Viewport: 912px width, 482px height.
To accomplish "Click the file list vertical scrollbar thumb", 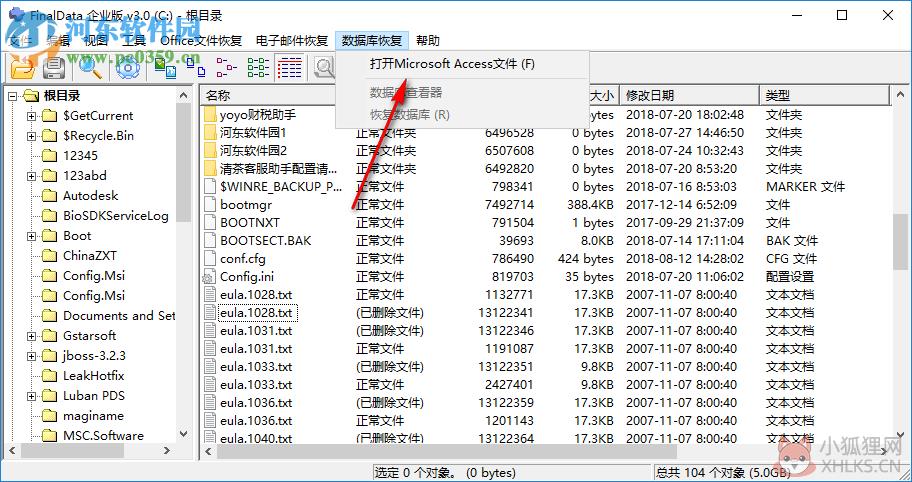I will (900, 241).
